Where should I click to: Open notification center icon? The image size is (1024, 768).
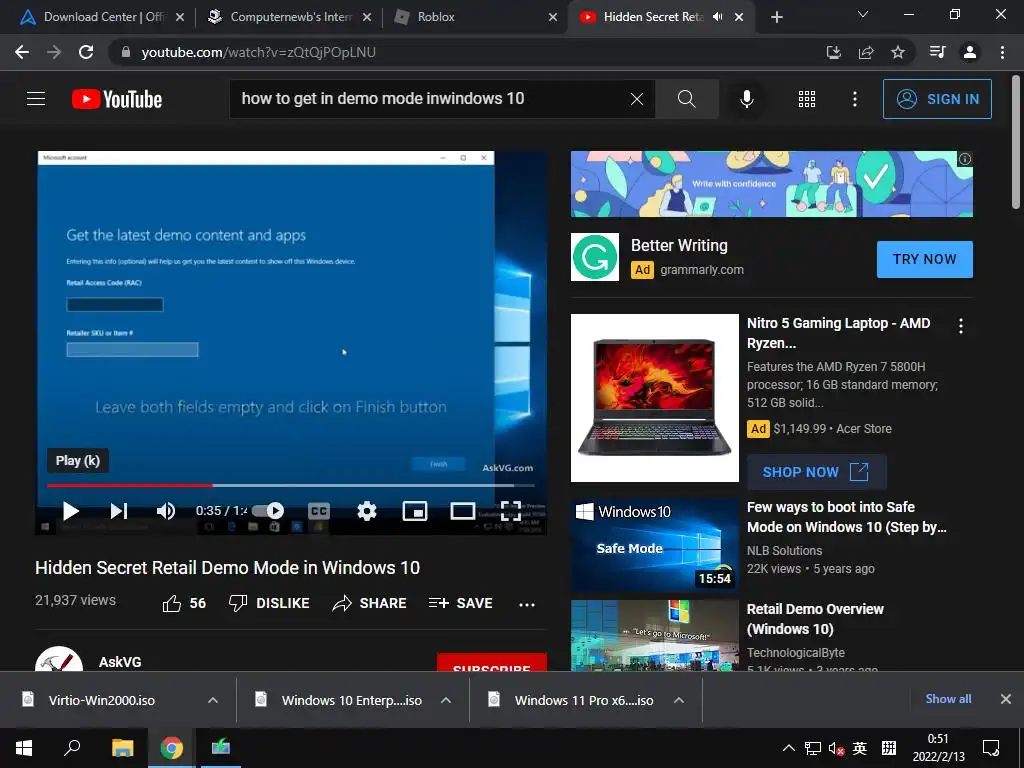(991, 748)
